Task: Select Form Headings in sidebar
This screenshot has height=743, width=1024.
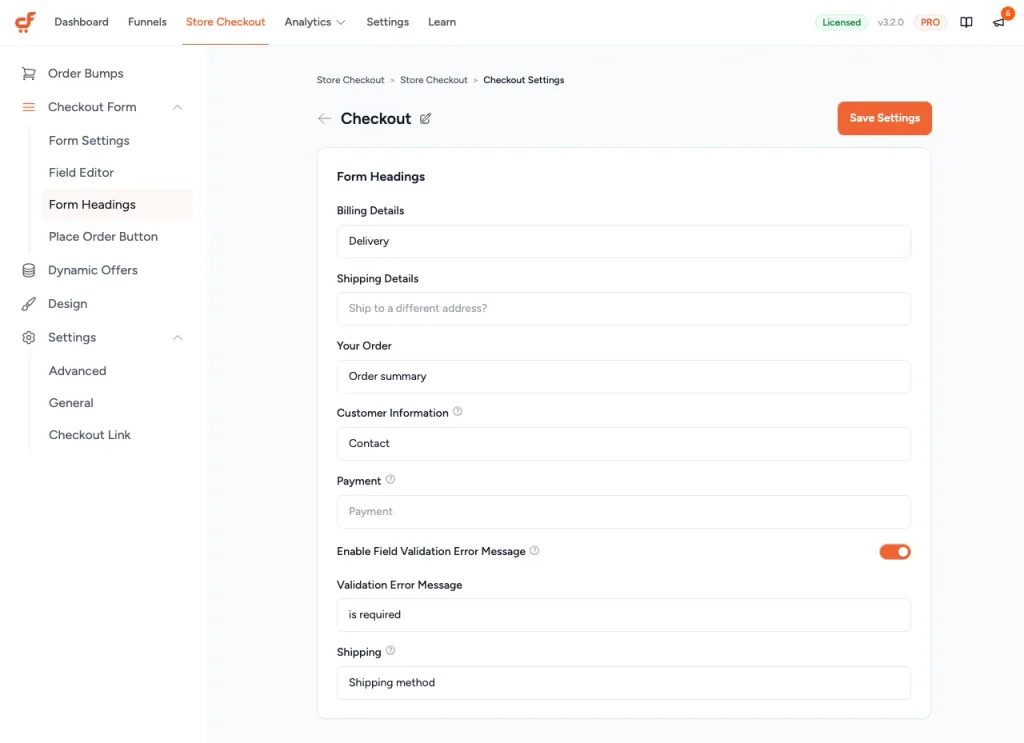Action: click(117, 204)
